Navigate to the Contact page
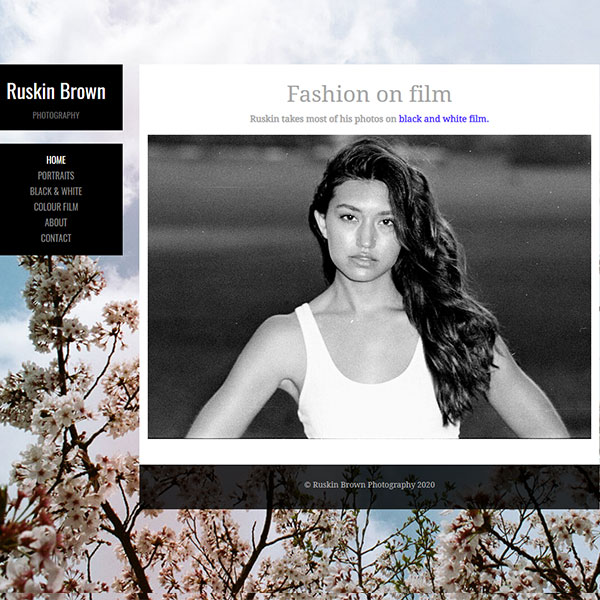 point(56,238)
